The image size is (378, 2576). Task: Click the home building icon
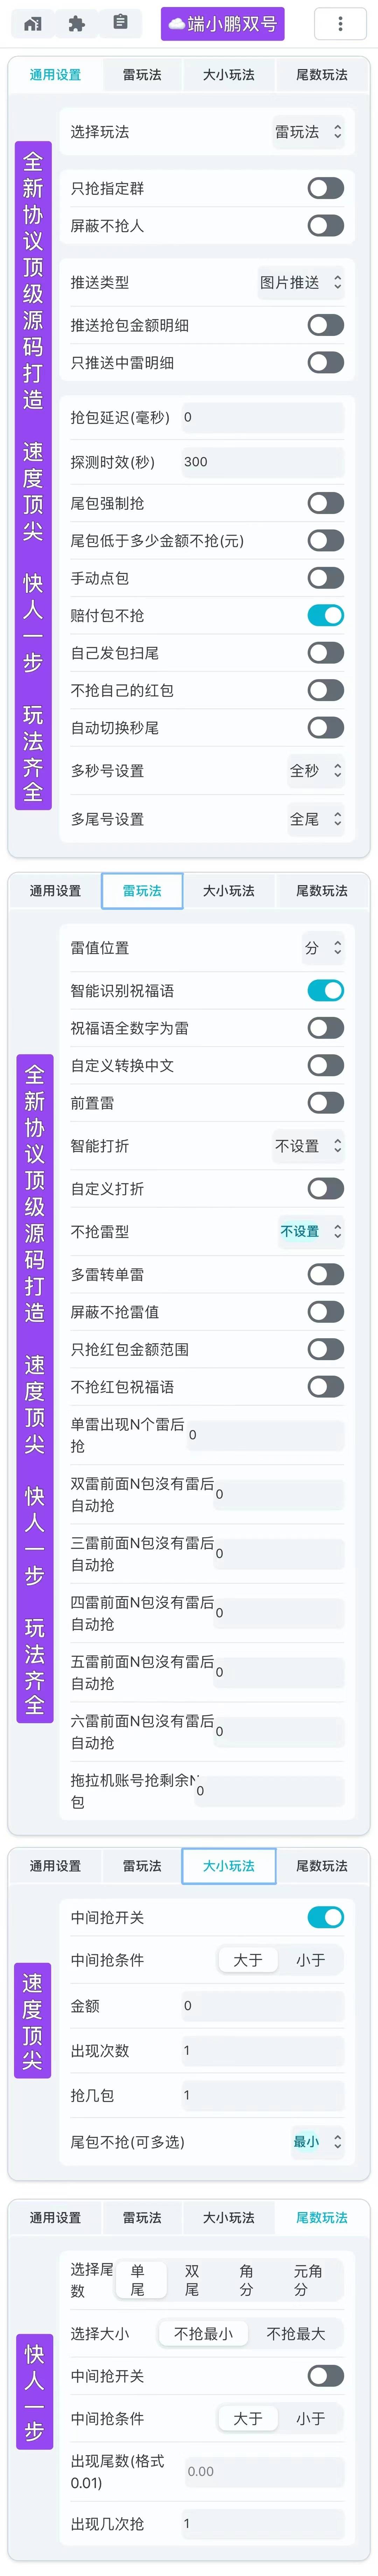coord(33,23)
